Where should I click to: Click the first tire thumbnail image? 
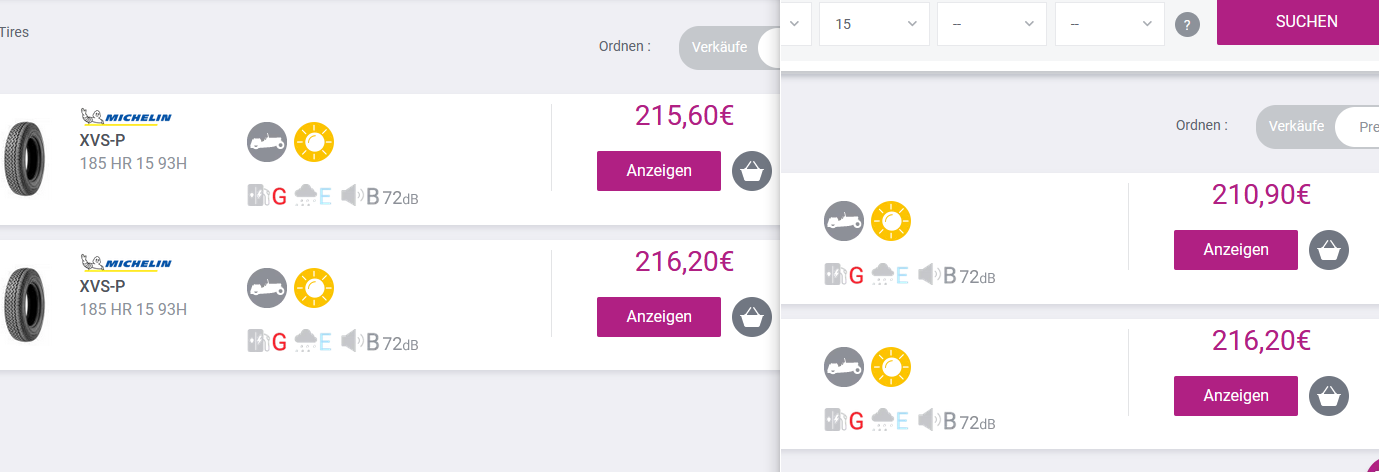tap(26, 158)
